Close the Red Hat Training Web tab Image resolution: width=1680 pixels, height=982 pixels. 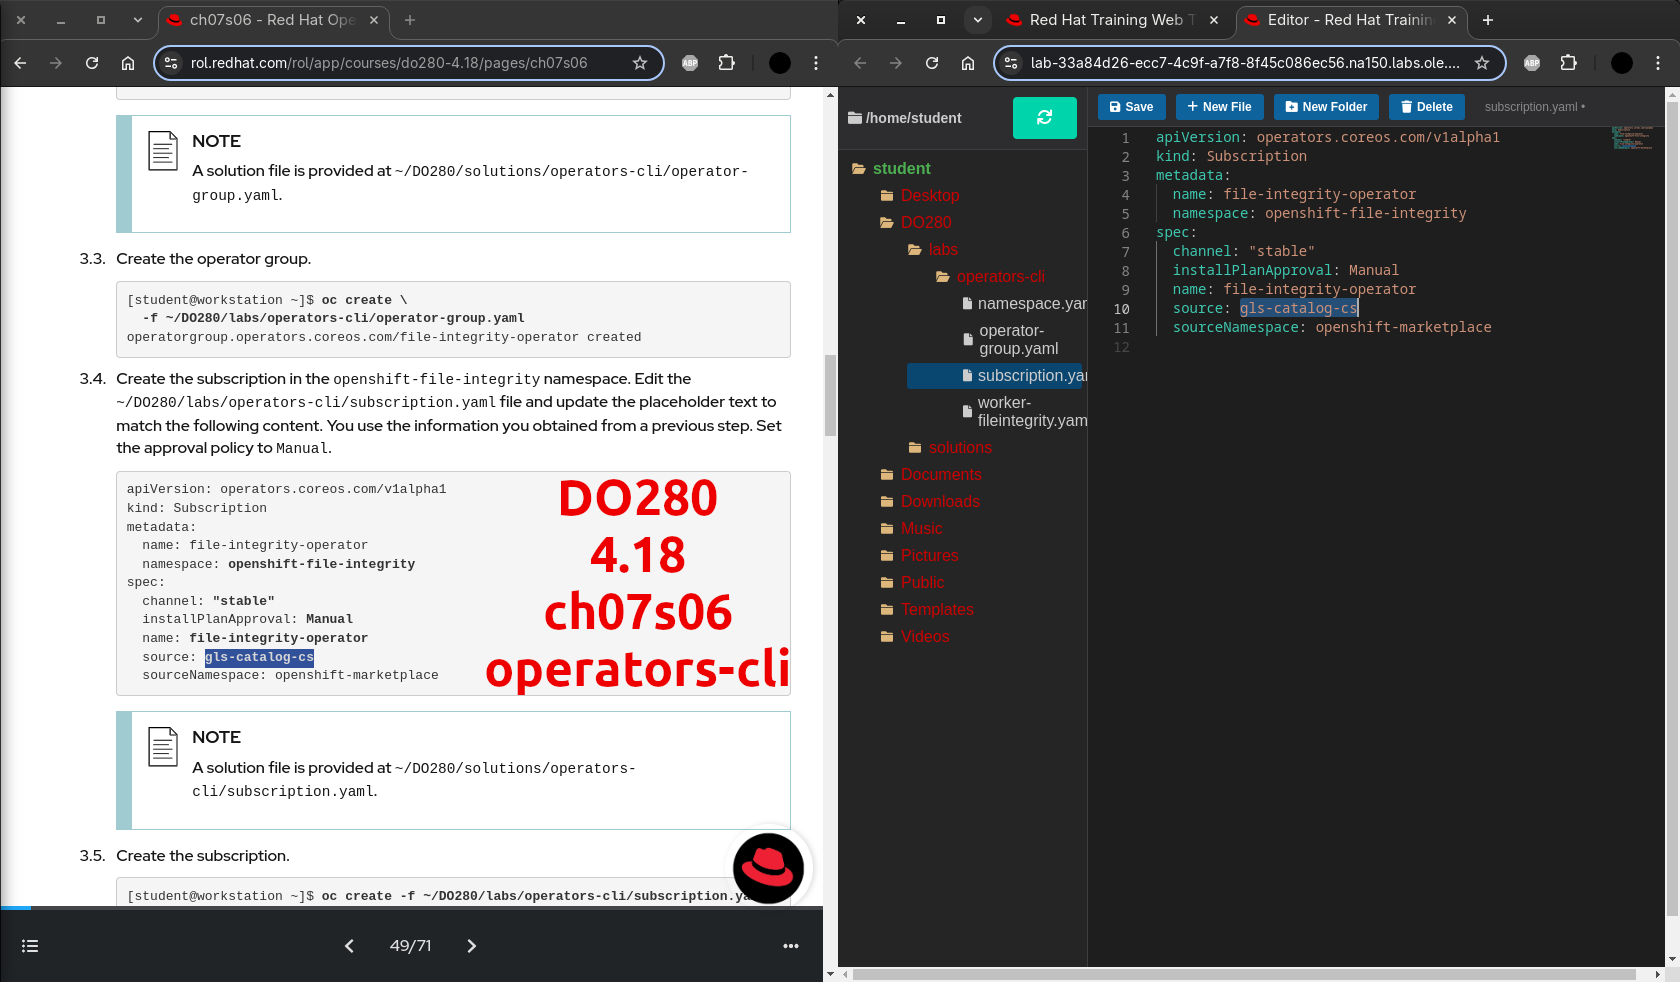(x=1214, y=20)
